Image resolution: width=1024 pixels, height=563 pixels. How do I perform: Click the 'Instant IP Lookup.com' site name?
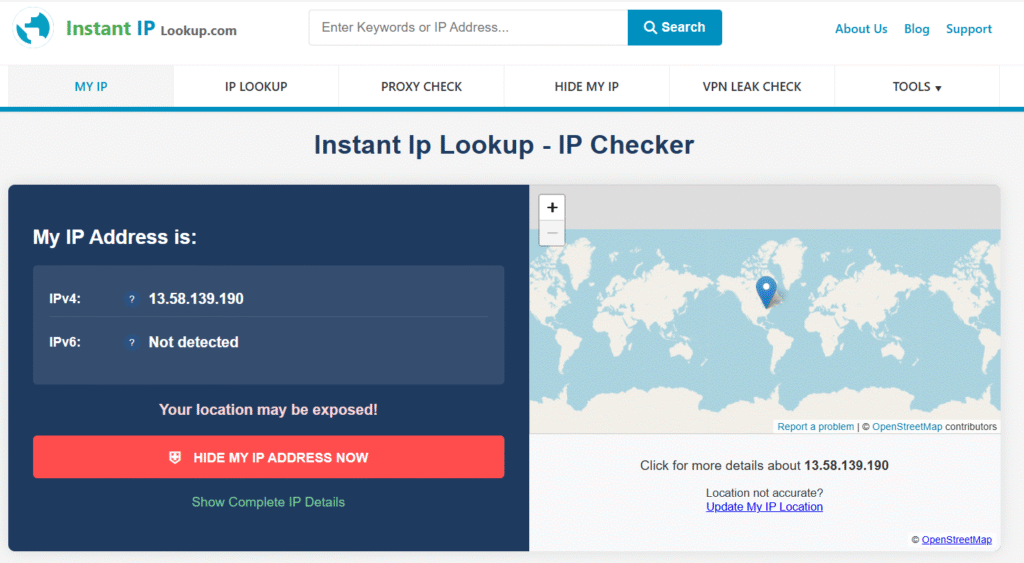click(151, 29)
